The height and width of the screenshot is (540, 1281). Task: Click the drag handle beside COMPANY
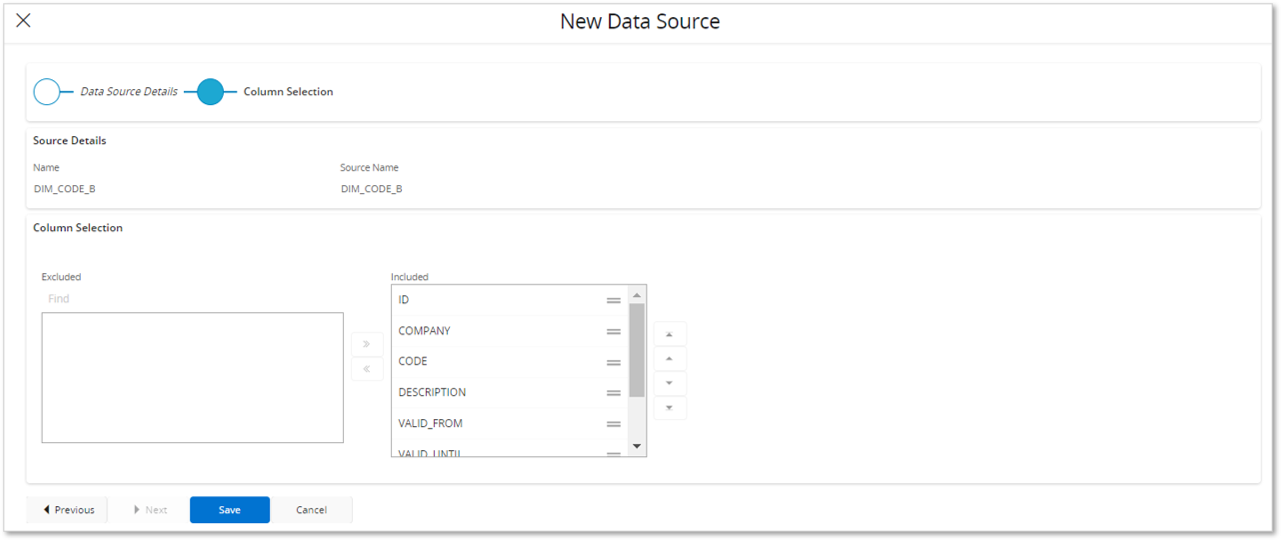pos(613,331)
